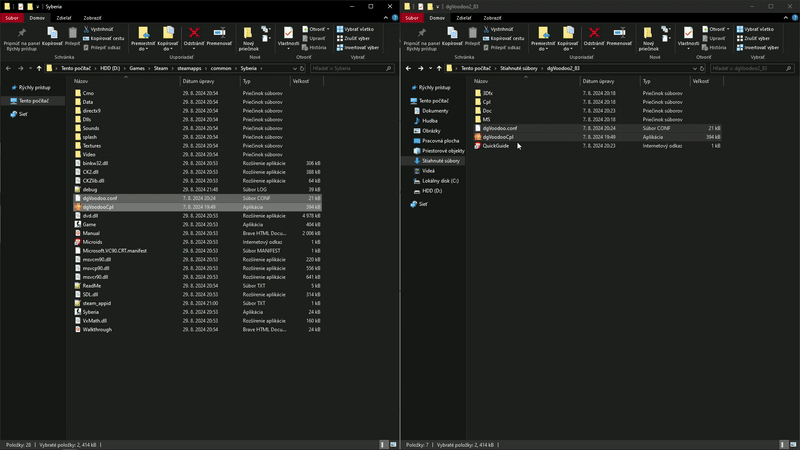Open Properties icon in Syberia window ribbon
Viewport: 800px width, 450px height.
[288, 33]
